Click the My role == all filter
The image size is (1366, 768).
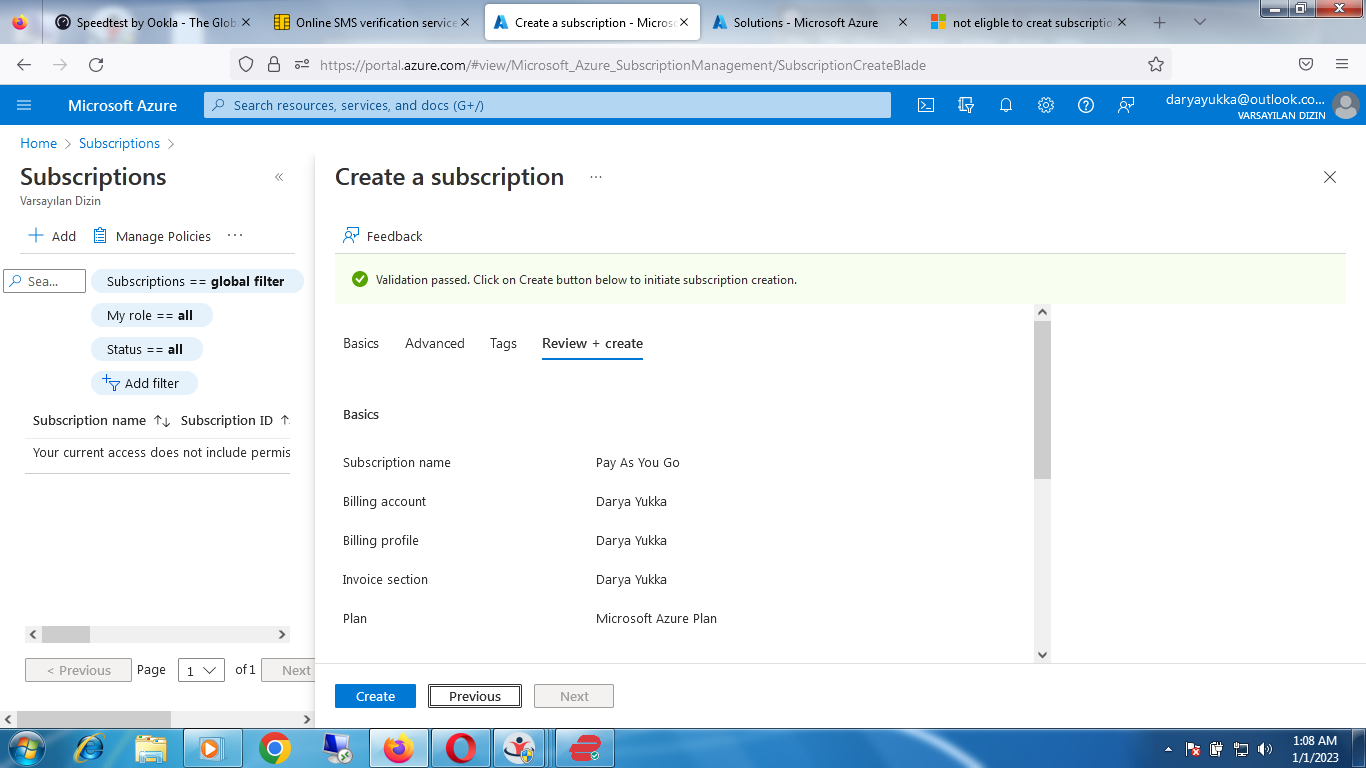(151, 315)
